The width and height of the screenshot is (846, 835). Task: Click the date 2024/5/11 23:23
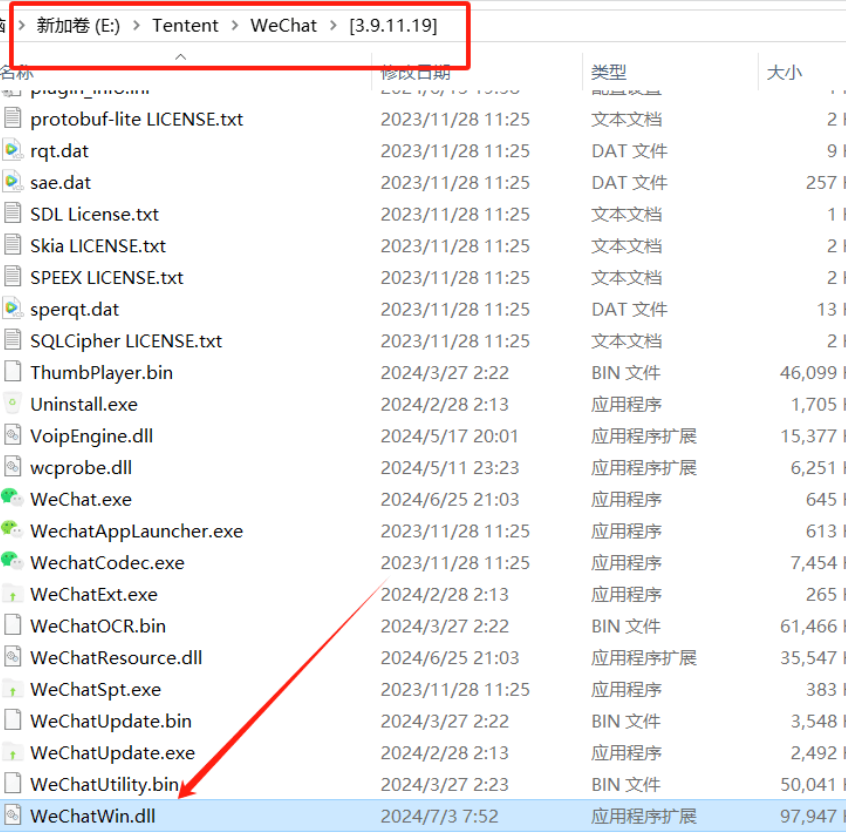pyautogui.click(x=449, y=467)
